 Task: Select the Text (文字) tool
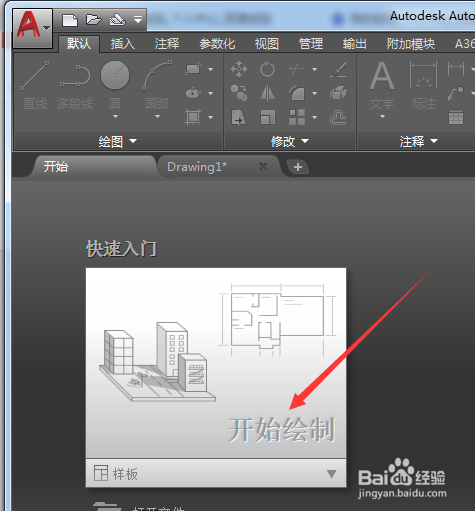click(382, 85)
